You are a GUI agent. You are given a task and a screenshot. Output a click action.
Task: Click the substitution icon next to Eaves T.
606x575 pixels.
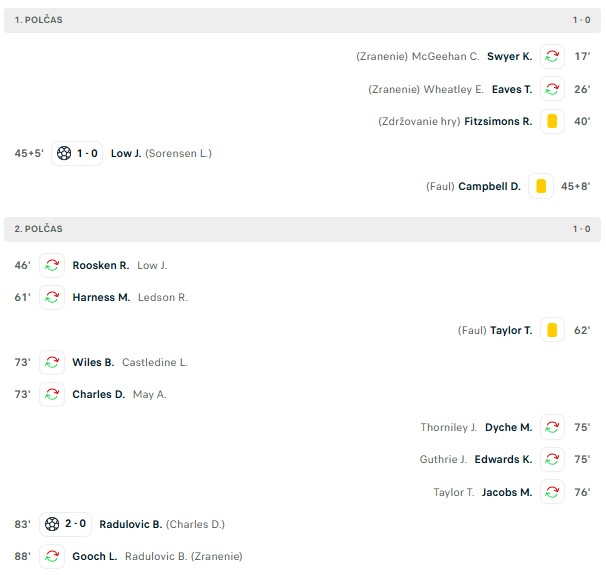(x=552, y=89)
